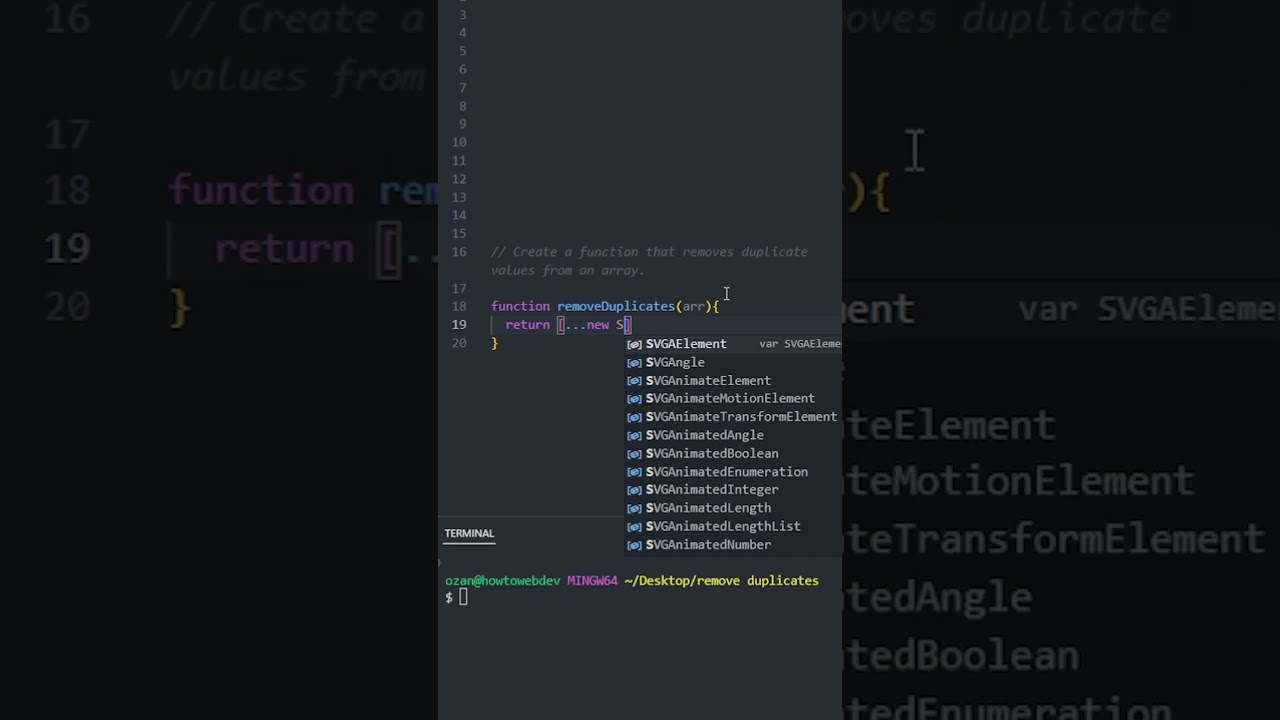Click the 'new' keyword on line 19
The height and width of the screenshot is (720, 1280).
pyautogui.click(x=598, y=324)
